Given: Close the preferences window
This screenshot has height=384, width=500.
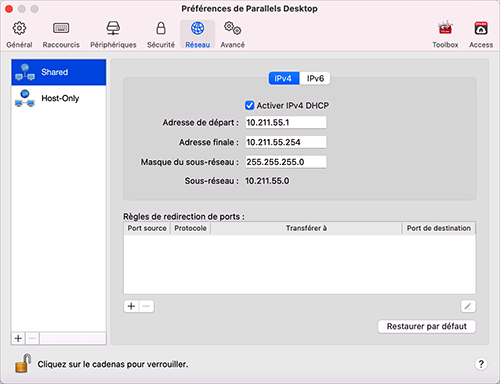Looking at the screenshot, I should coord(9,9).
